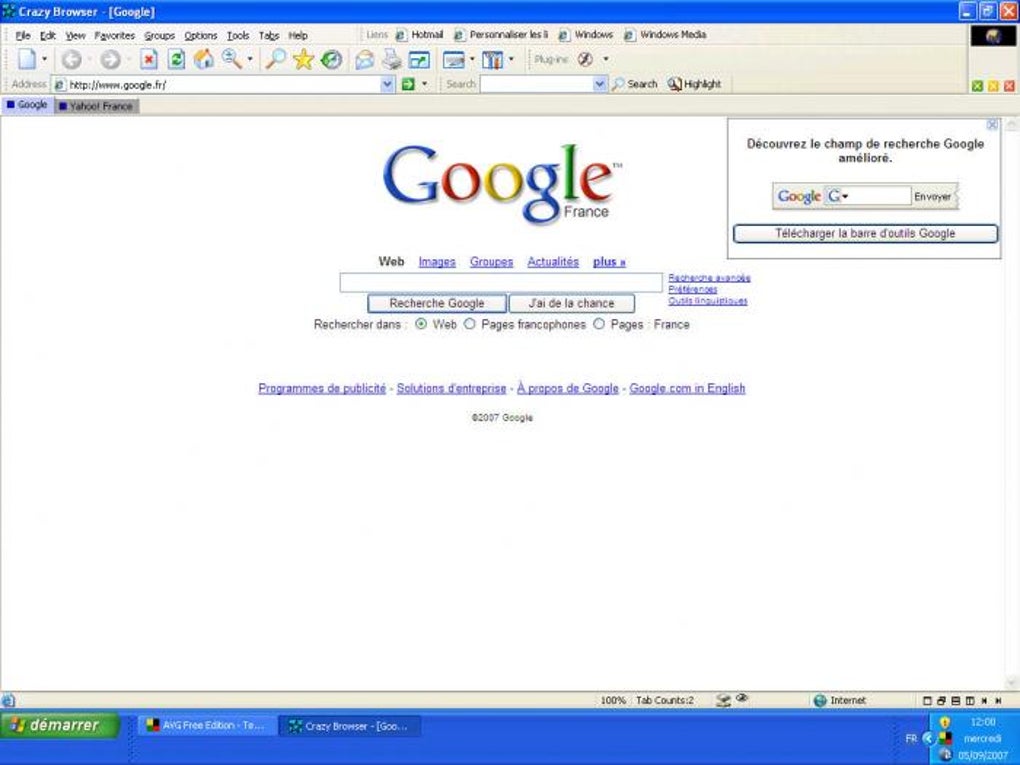Click the New blank page icon
The height and width of the screenshot is (765, 1020).
pos(27,59)
